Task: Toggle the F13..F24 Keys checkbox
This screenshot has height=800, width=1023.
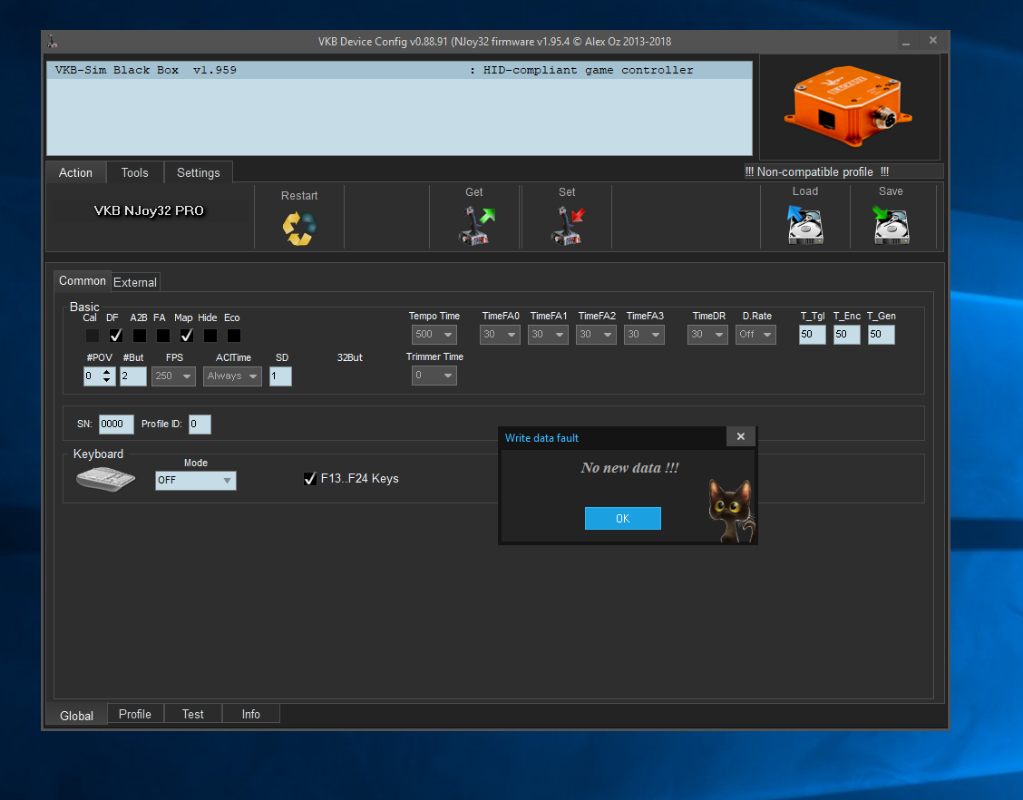Action: coord(310,479)
